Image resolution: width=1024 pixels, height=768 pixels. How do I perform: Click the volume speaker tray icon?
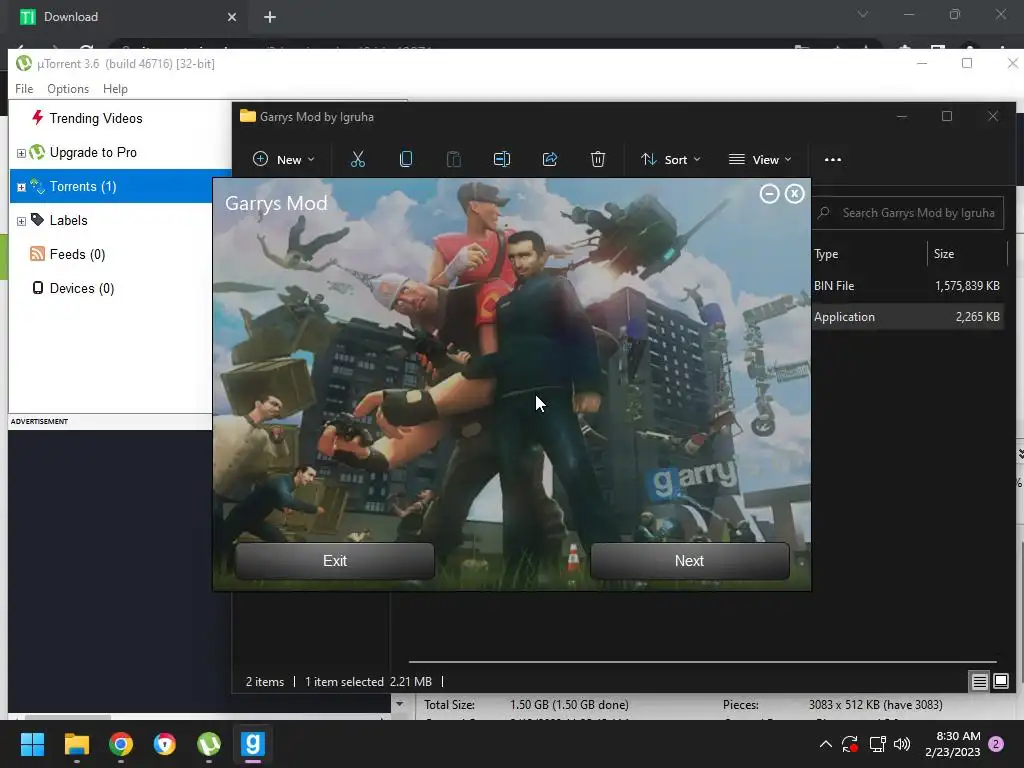tap(902, 744)
